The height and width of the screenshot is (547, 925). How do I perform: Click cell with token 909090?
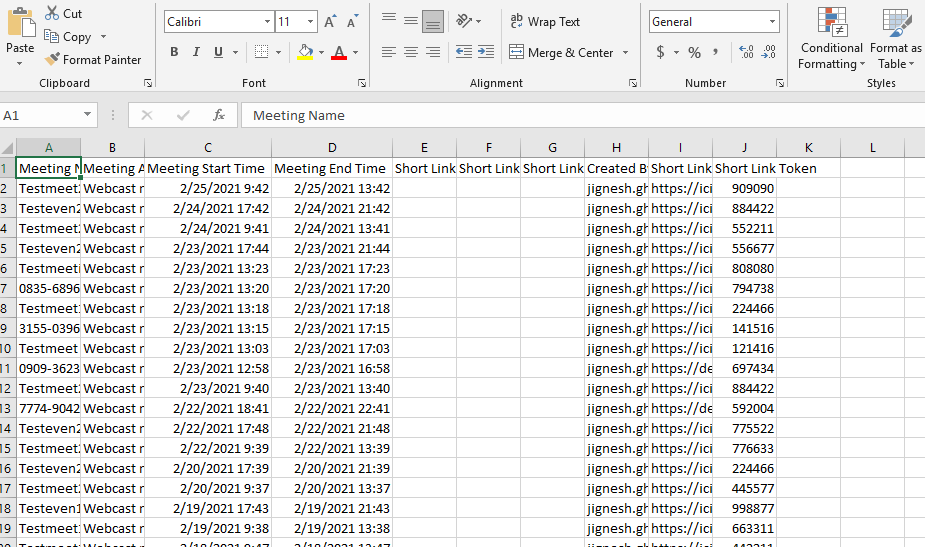point(744,188)
